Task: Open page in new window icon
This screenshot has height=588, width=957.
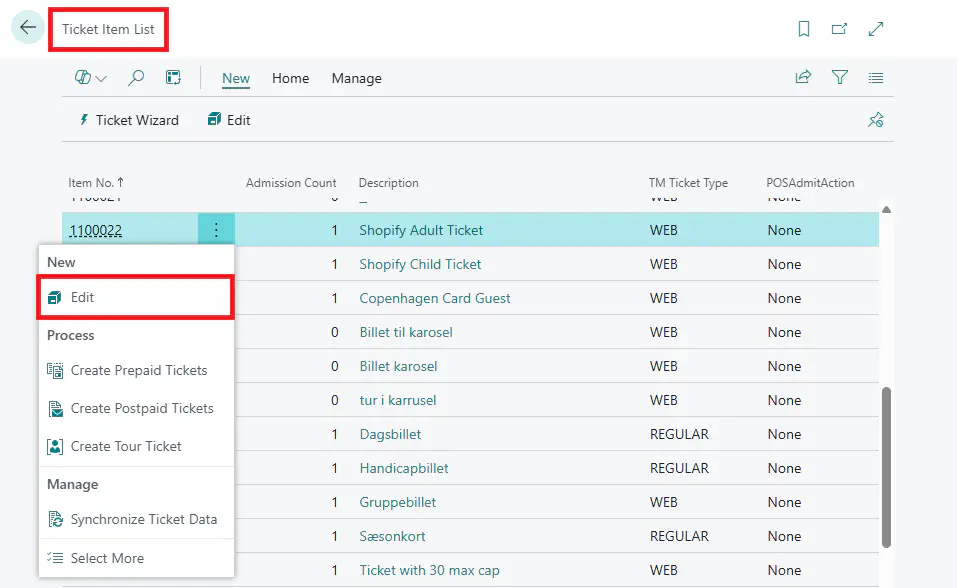Action: pos(840,29)
